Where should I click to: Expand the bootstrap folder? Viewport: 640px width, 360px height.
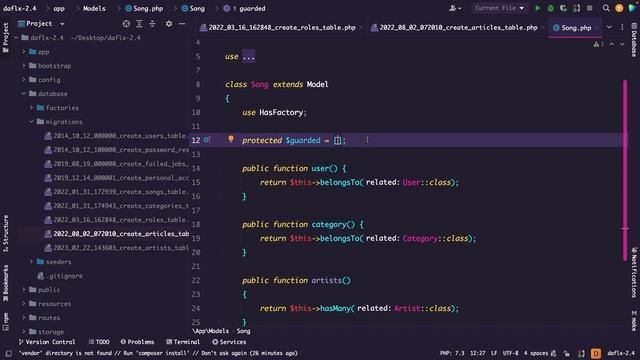24,66
